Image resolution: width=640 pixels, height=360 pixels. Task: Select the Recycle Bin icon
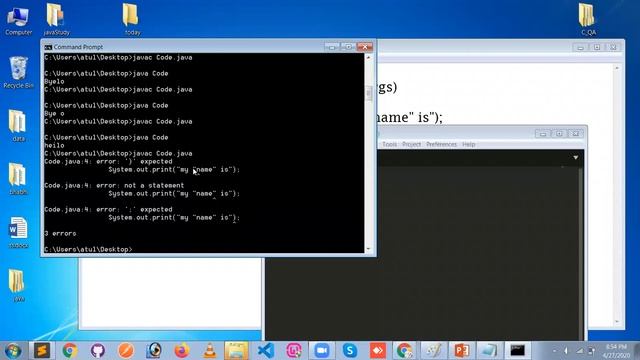click(x=18, y=73)
